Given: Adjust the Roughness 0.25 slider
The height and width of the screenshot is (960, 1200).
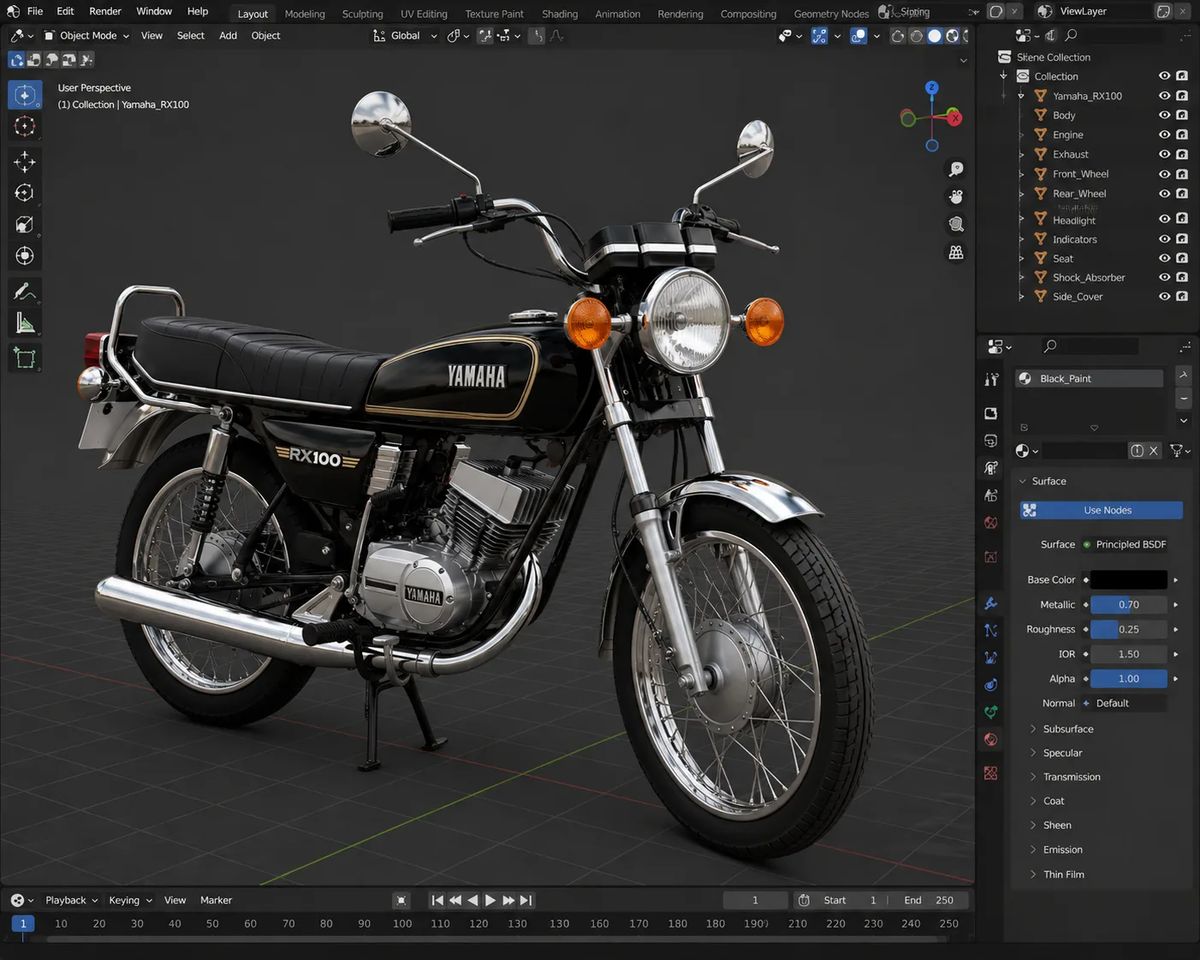Looking at the screenshot, I should [1128, 630].
